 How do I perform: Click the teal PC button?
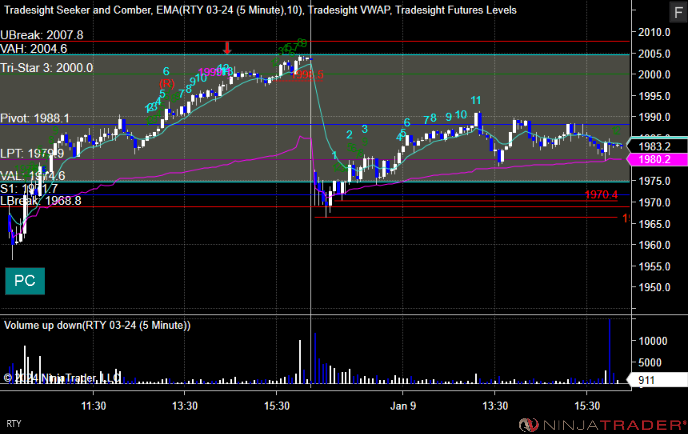pyautogui.click(x=25, y=281)
